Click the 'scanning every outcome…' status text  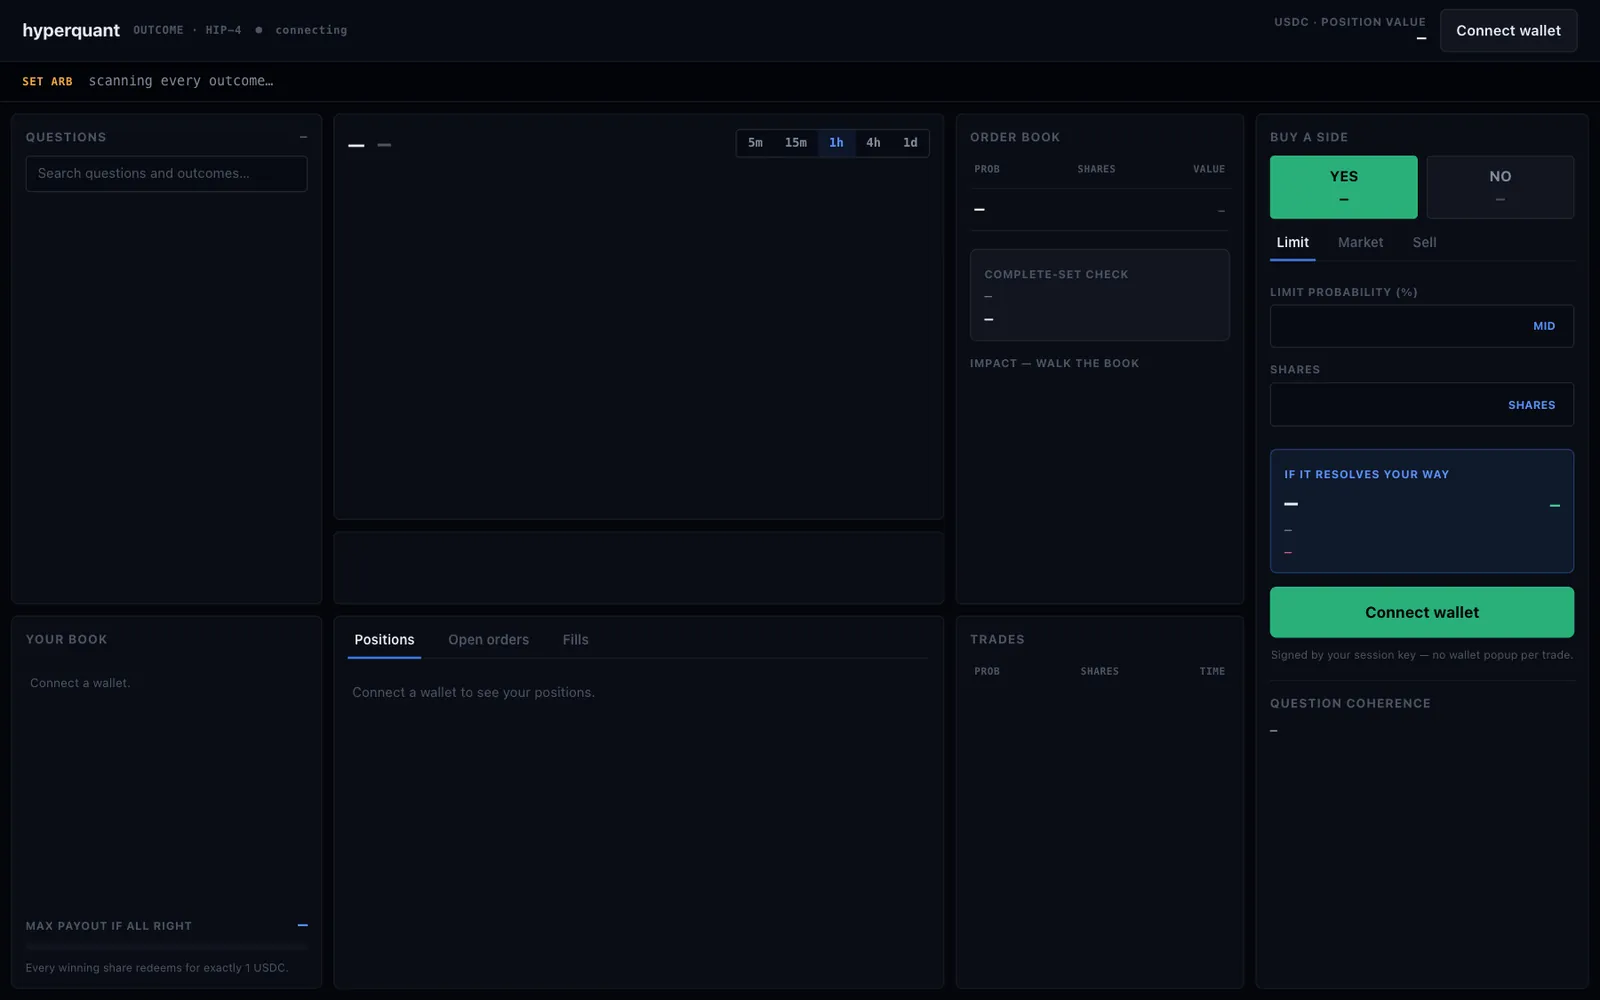[181, 81]
